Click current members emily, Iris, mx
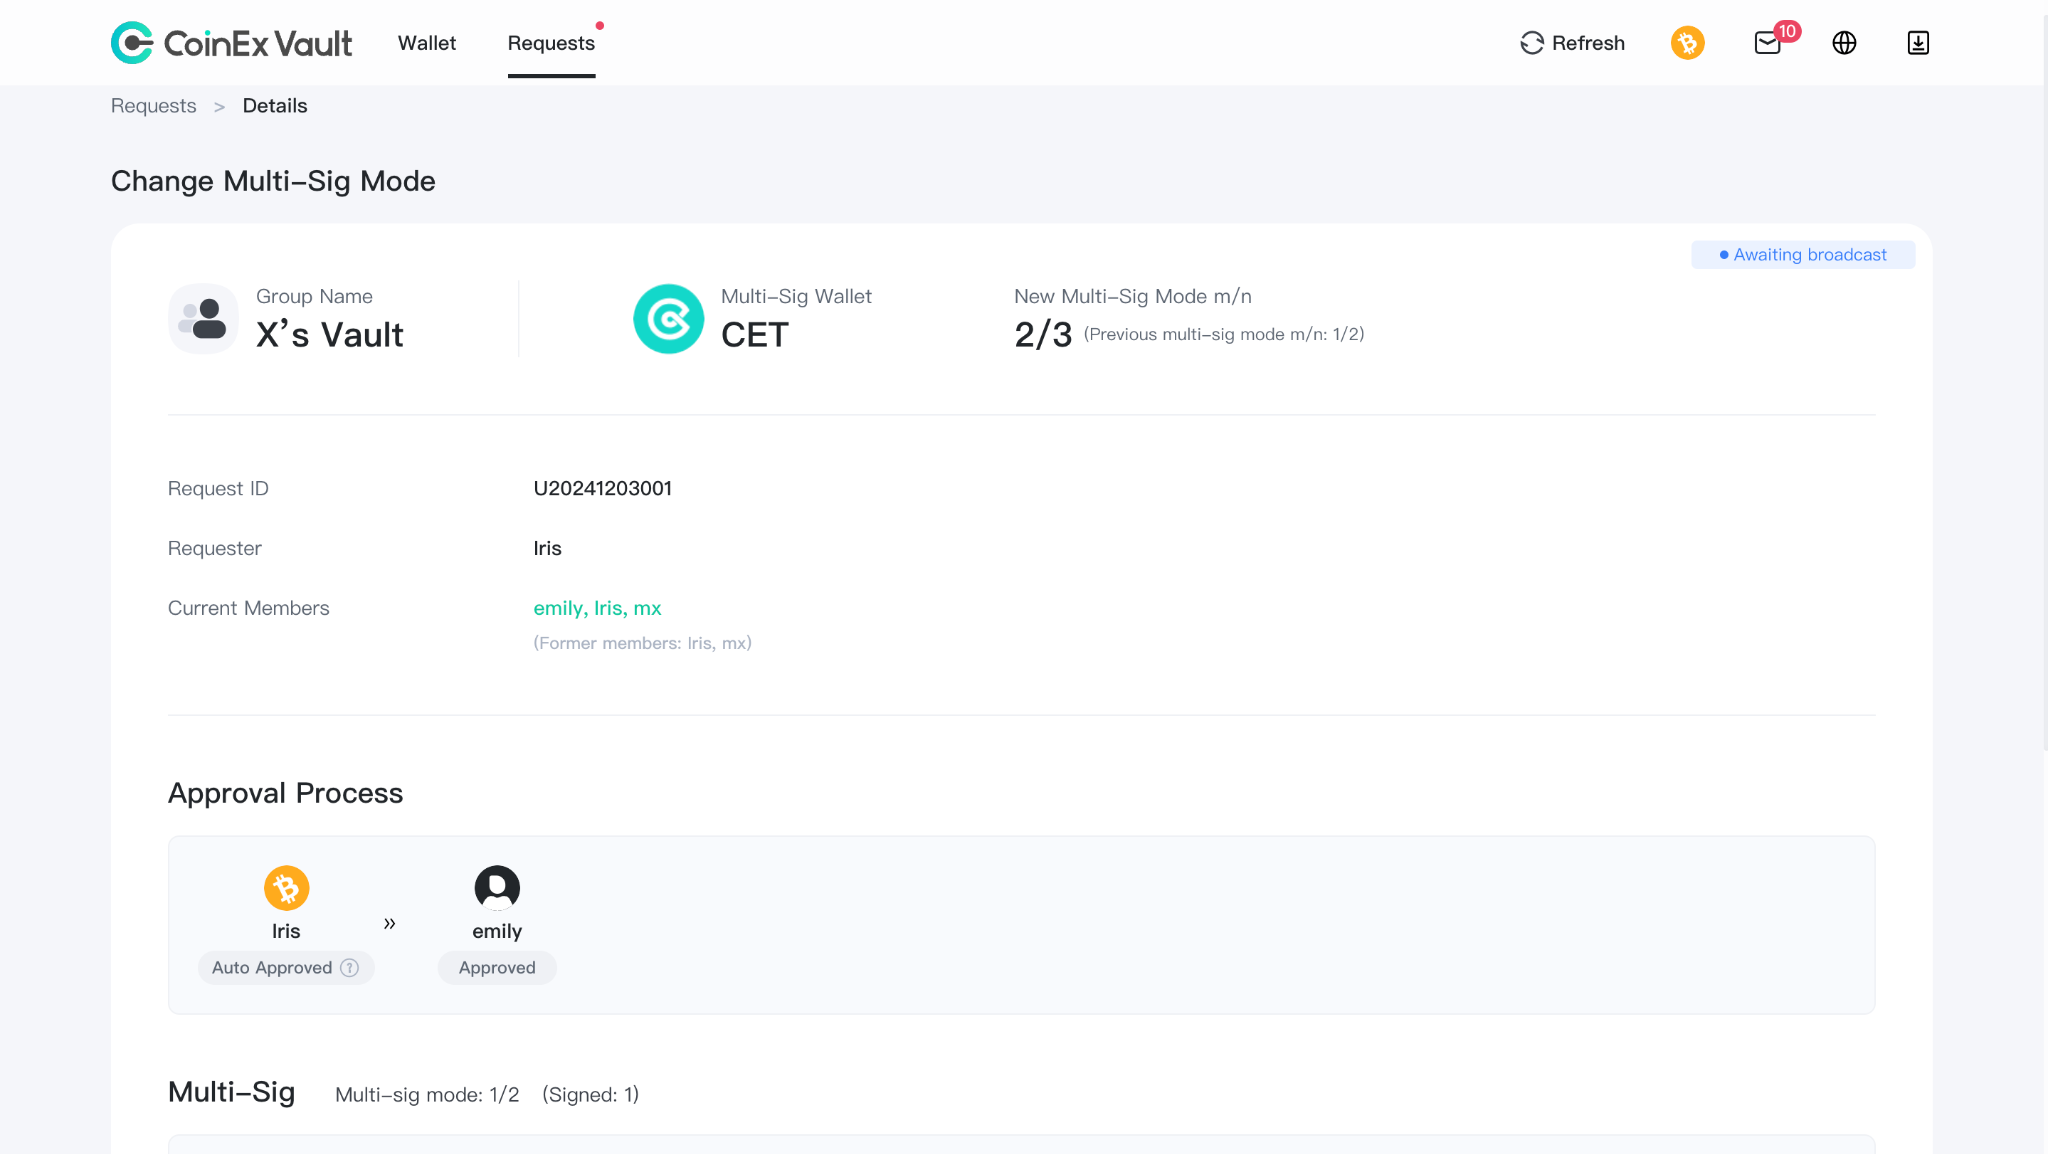 coord(597,608)
